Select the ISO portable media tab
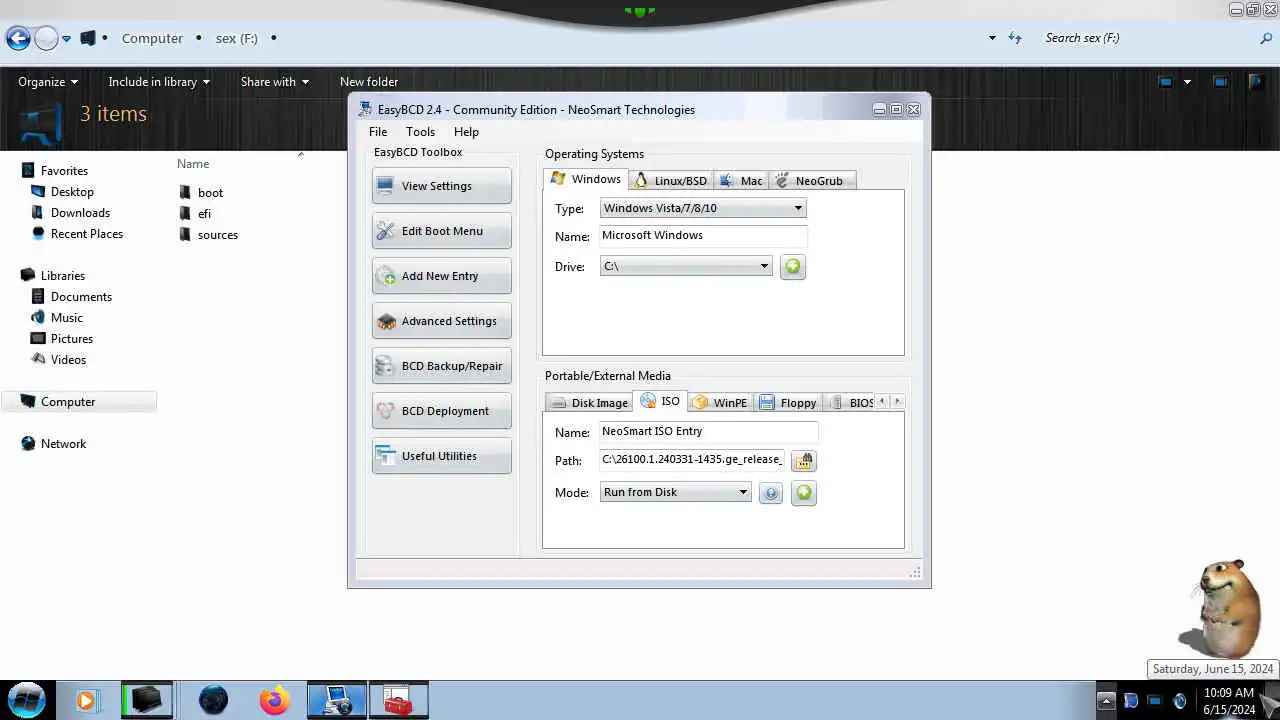The width and height of the screenshot is (1280, 720). point(661,401)
